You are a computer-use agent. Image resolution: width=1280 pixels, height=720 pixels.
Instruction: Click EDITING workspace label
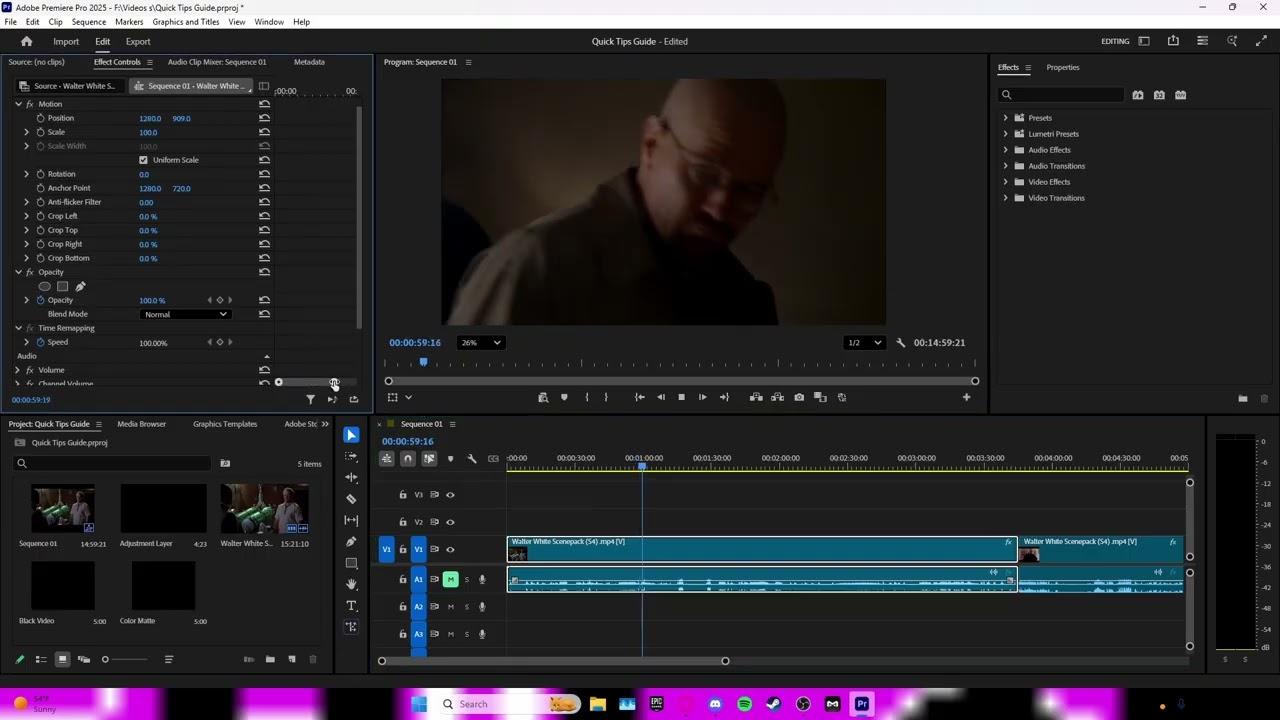[1115, 41]
